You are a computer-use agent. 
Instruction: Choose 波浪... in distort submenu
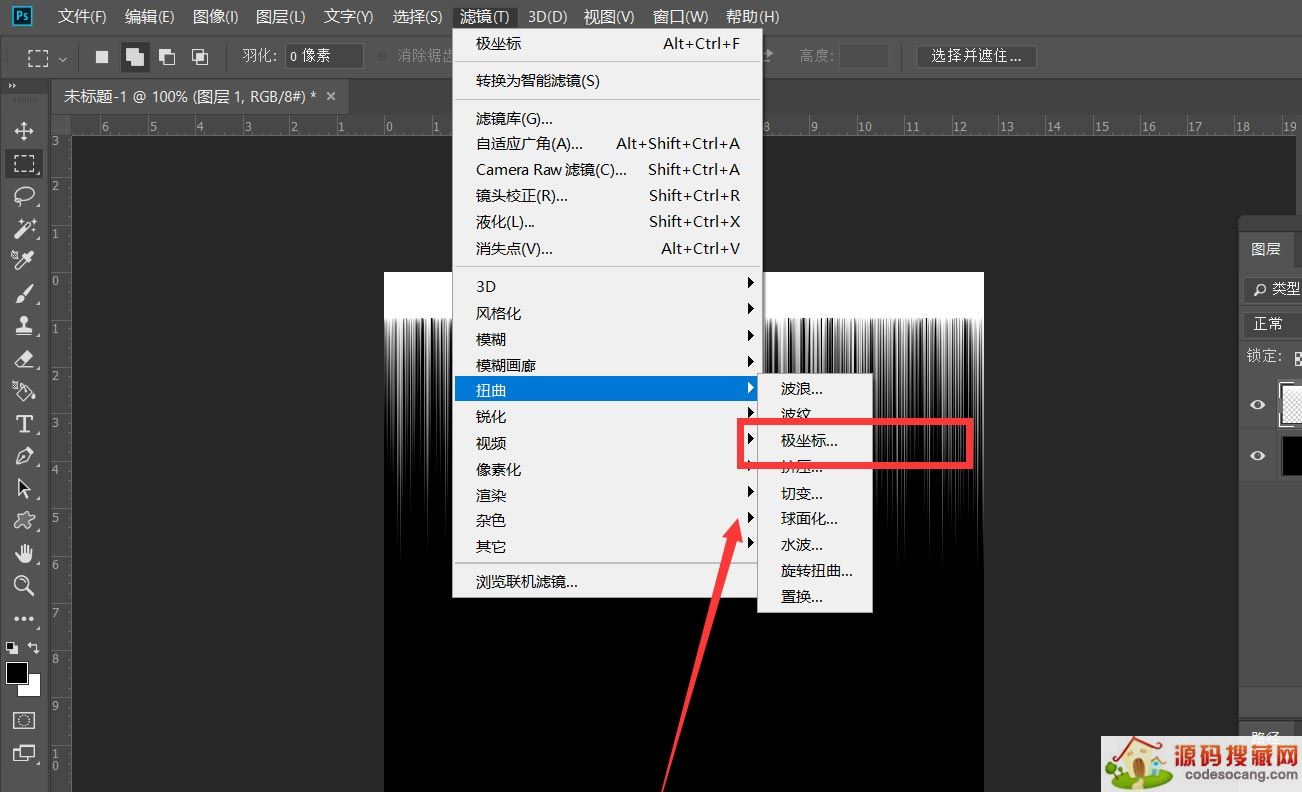(815, 388)
